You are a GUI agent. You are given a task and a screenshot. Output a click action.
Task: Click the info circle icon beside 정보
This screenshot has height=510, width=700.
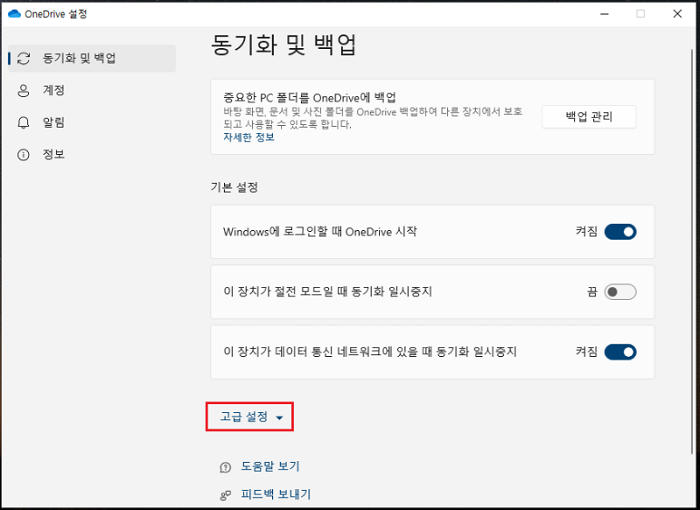coord(23,155)
